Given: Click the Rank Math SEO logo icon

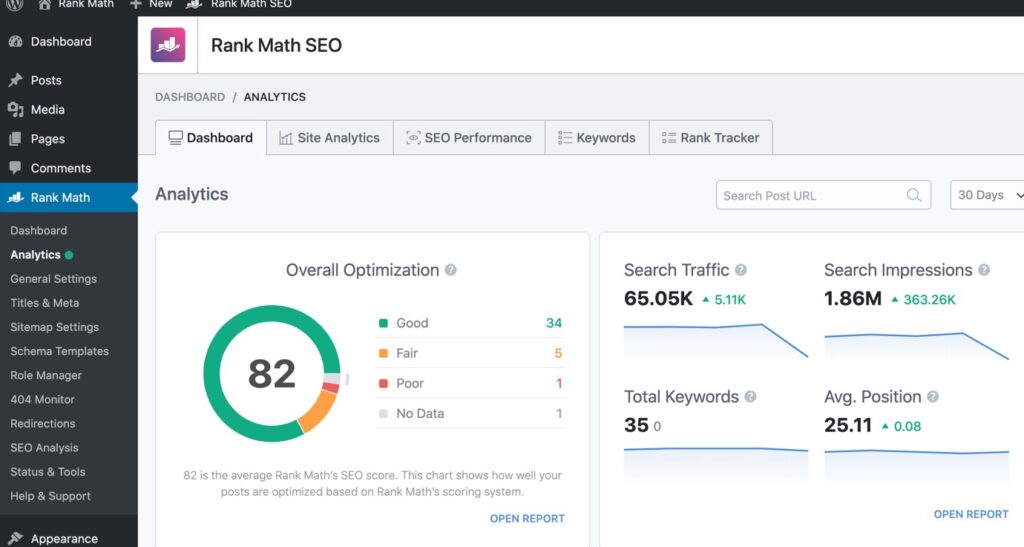Looking at the screenshot, I should pyautogui.click(x=168, y=45).
